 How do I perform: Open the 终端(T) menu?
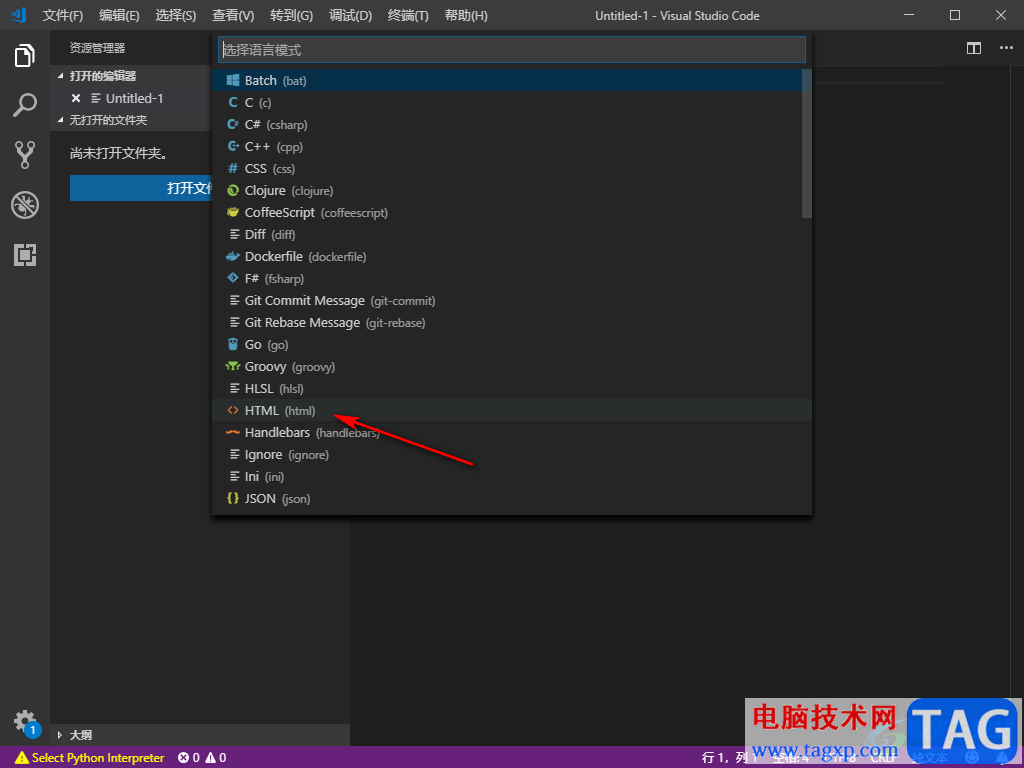pyautogui.click(x=408, y=15)
